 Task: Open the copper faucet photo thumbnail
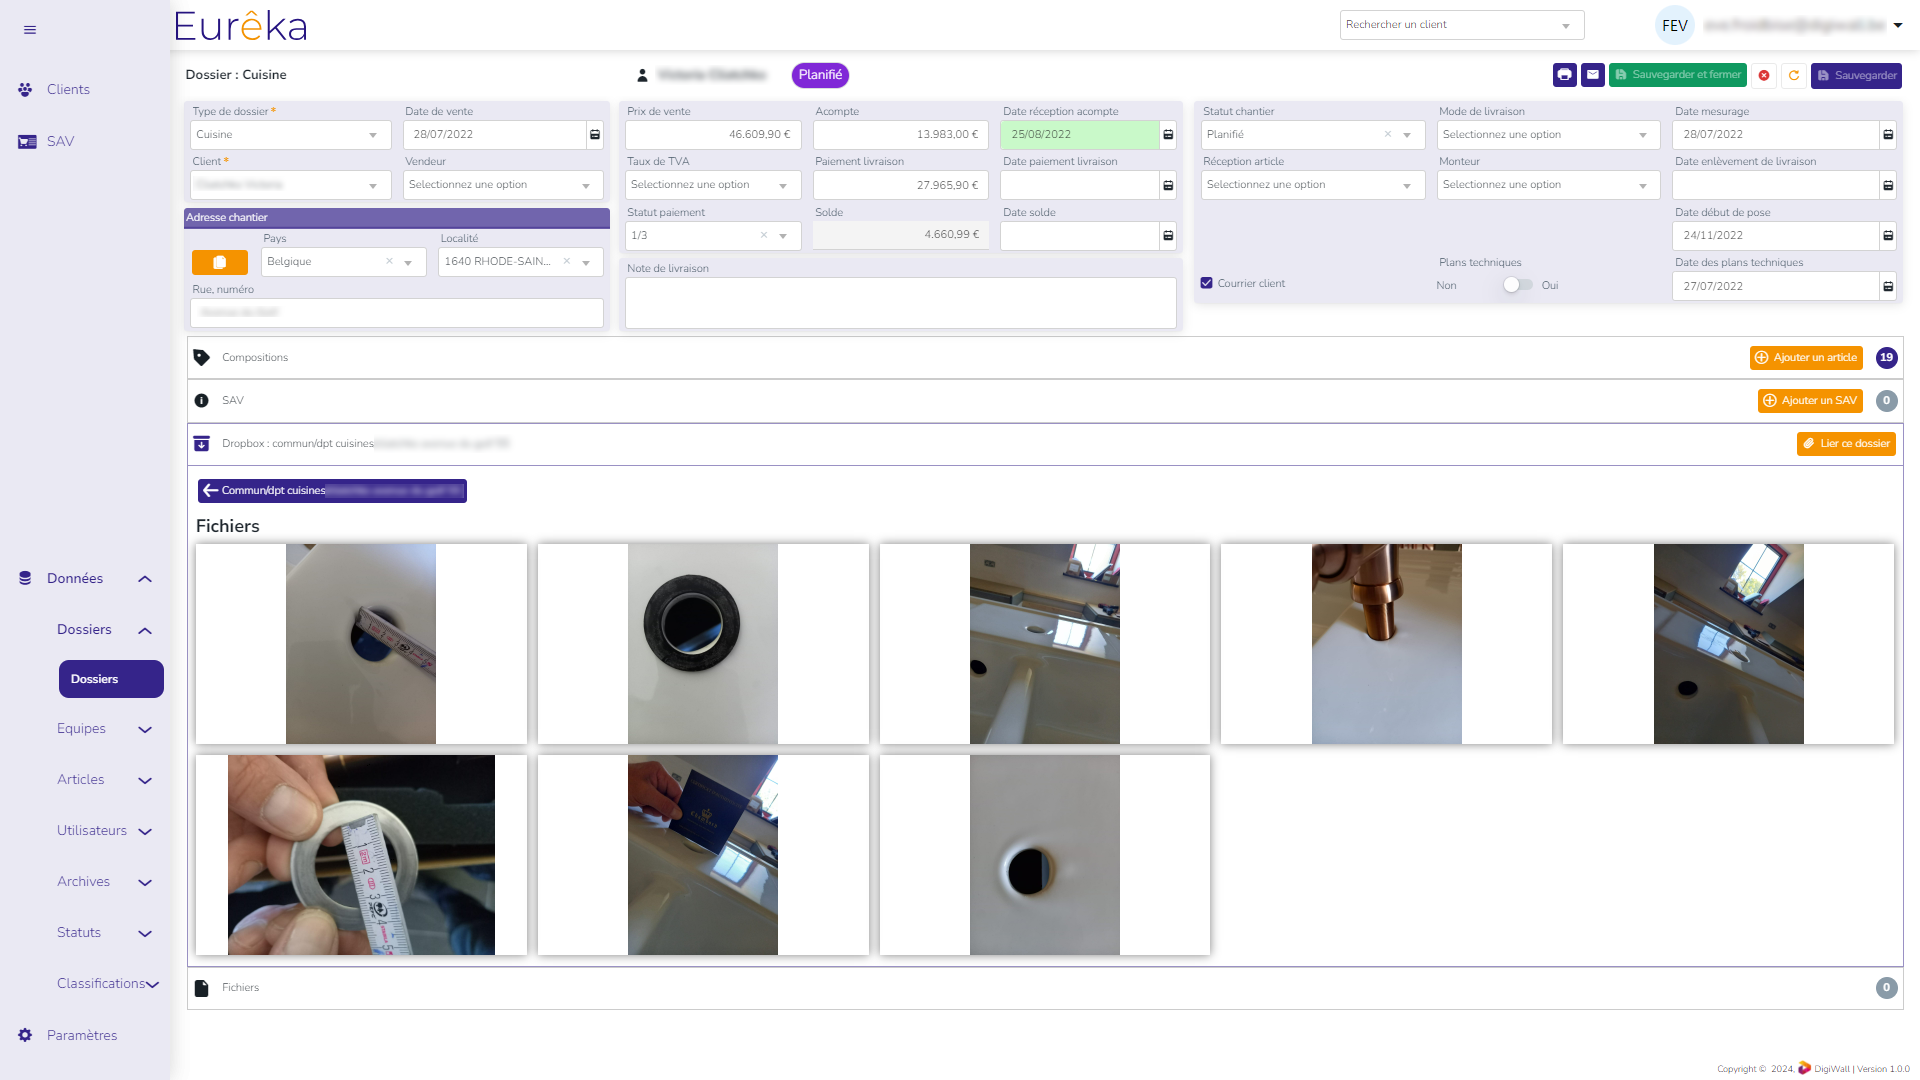pyautogui.click(x=1386, y=644)
